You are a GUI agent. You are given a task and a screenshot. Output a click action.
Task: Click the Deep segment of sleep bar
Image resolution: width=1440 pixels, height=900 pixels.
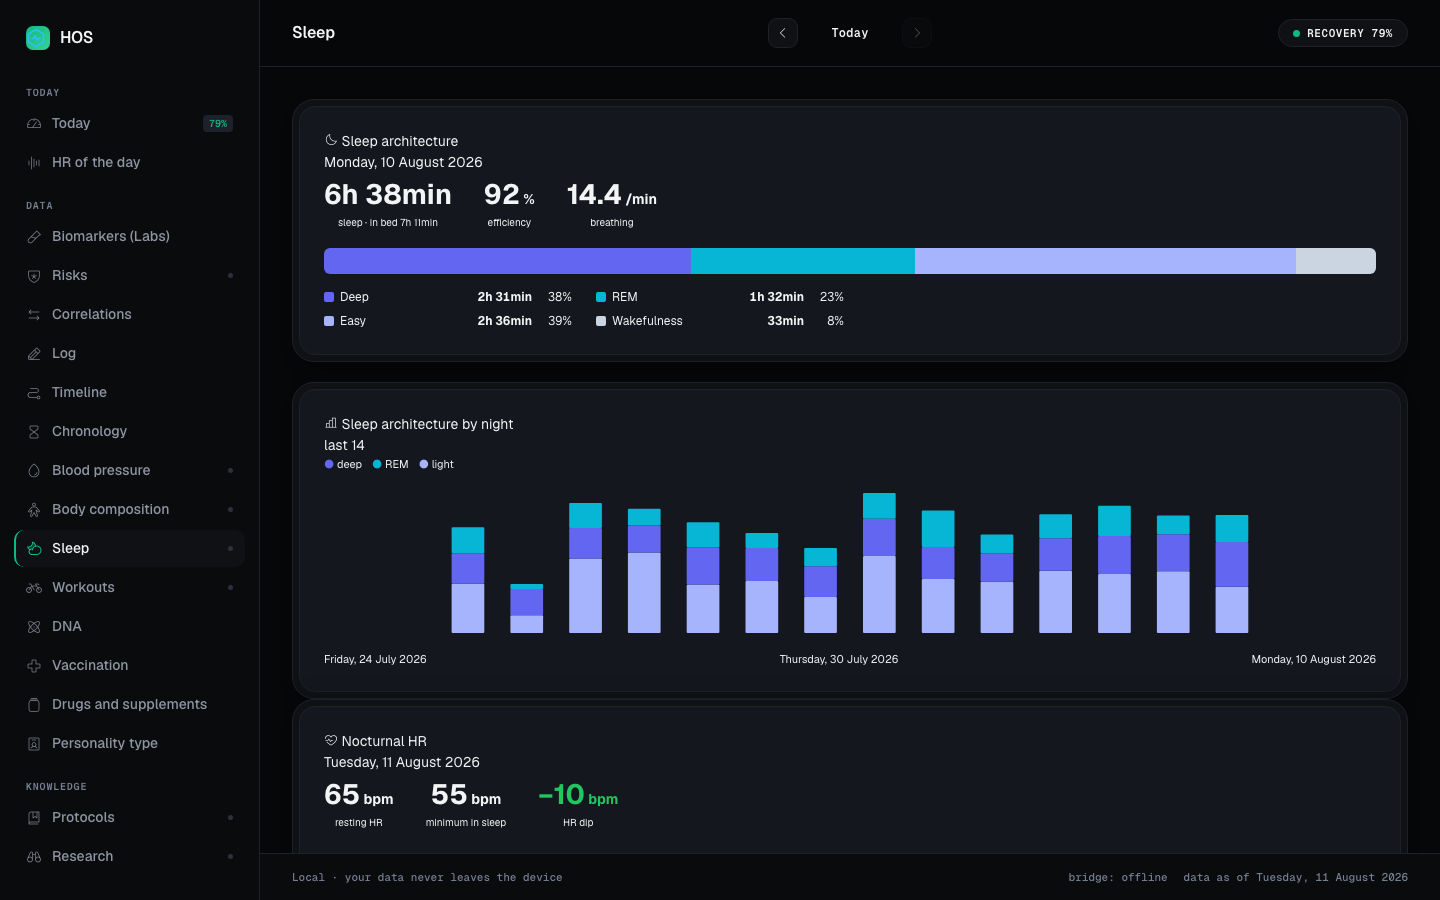[x=507, y=261]
